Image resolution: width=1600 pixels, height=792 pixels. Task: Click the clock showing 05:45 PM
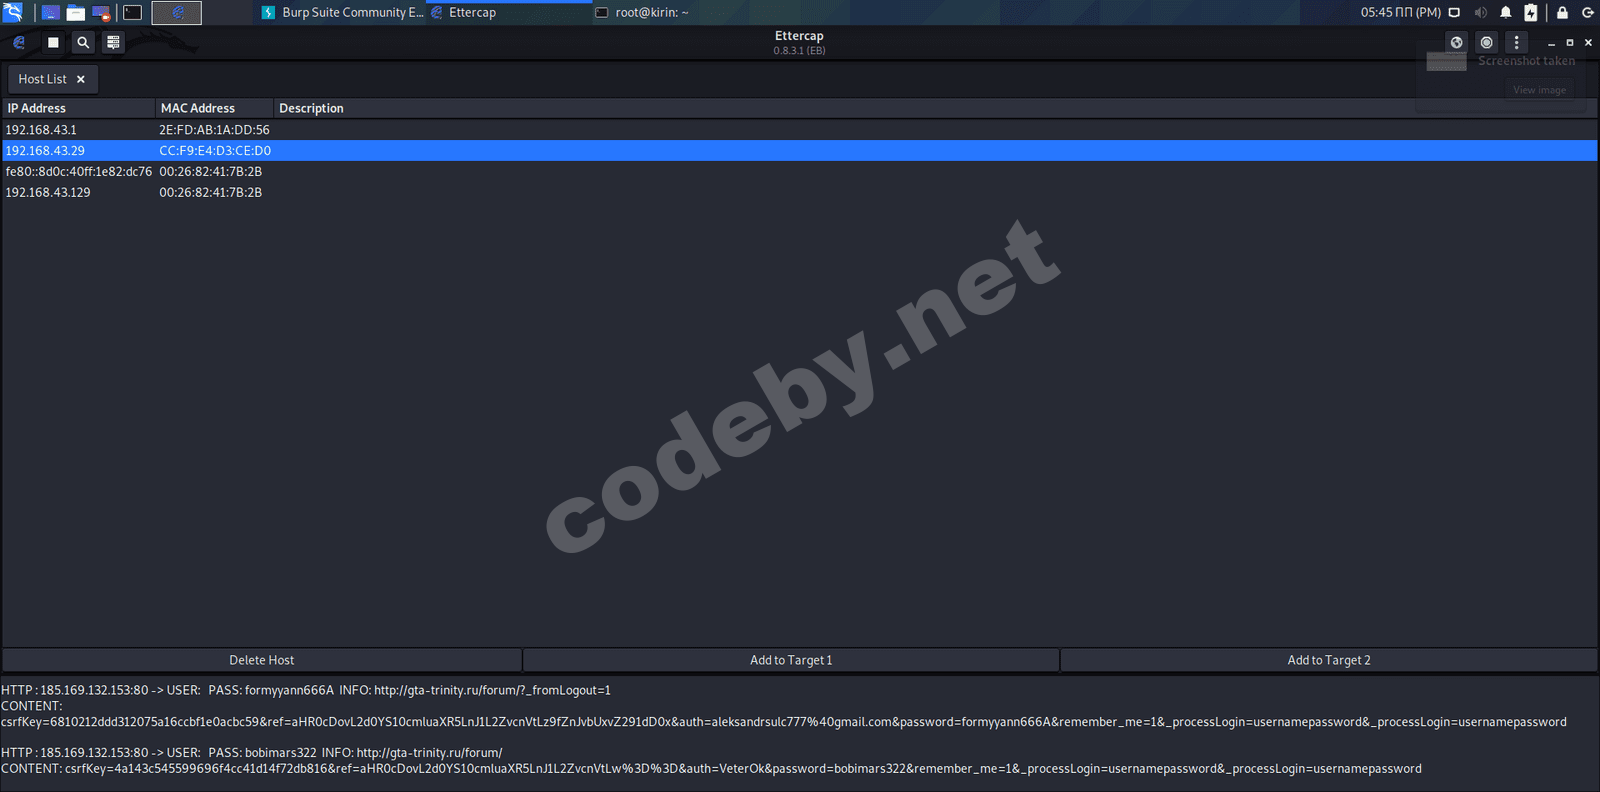click(1400, 13)
